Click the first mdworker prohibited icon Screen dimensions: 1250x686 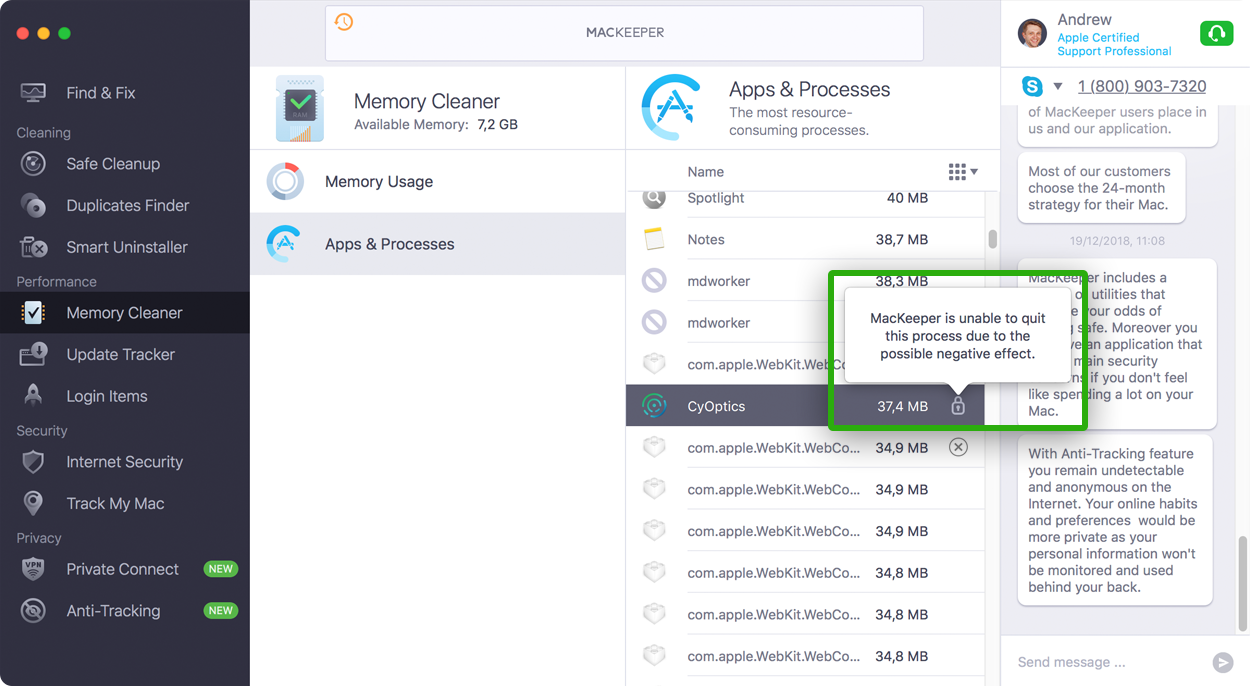coord(654,281)
